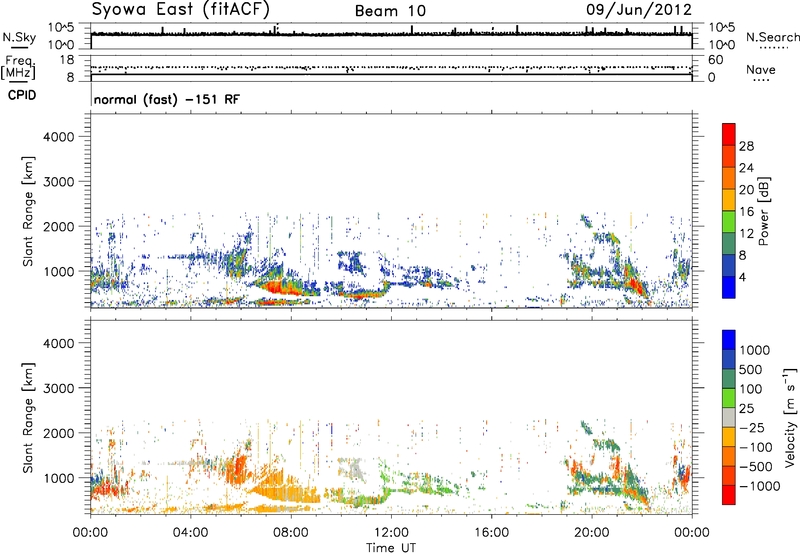Image resolution: width=800 pixels, height=554 pixels.
Task: Click the "08:00" time axis tick label
Action: pyautogui.click(x=291, y=533)
